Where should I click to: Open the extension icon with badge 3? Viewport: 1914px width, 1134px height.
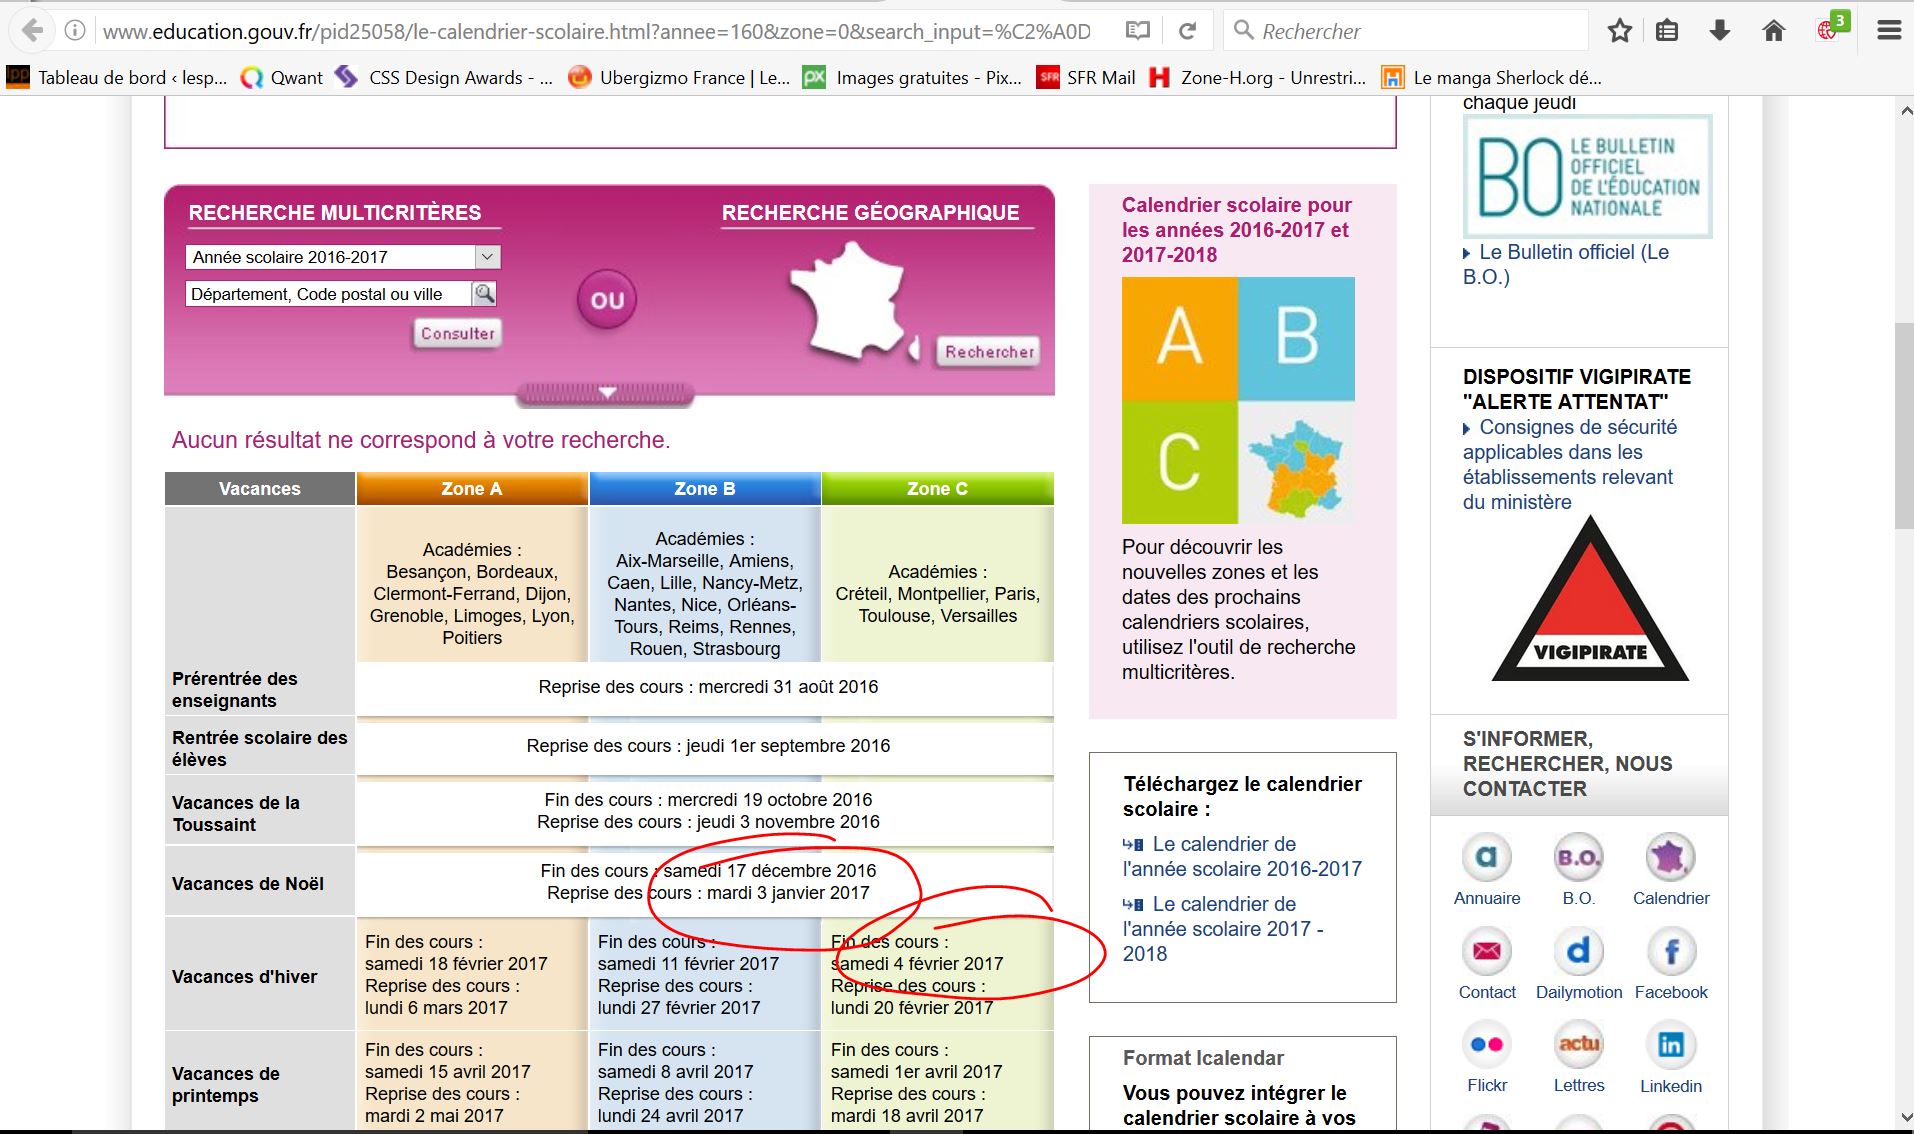(x=1831, y=27)
